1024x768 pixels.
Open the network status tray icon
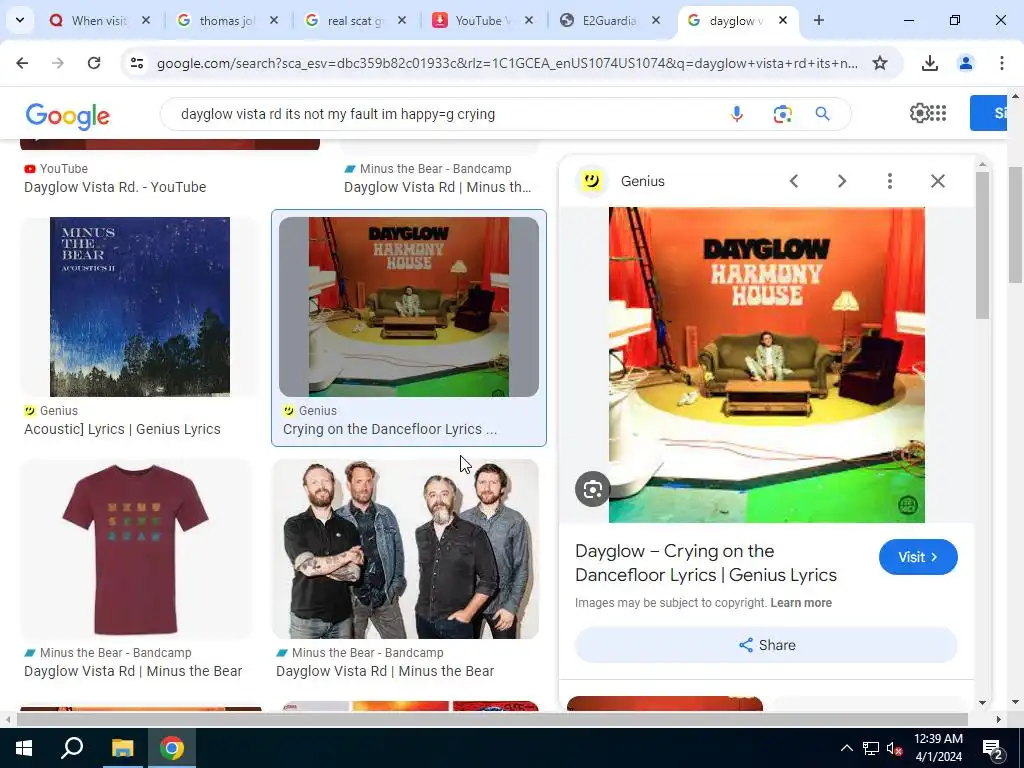871,748
